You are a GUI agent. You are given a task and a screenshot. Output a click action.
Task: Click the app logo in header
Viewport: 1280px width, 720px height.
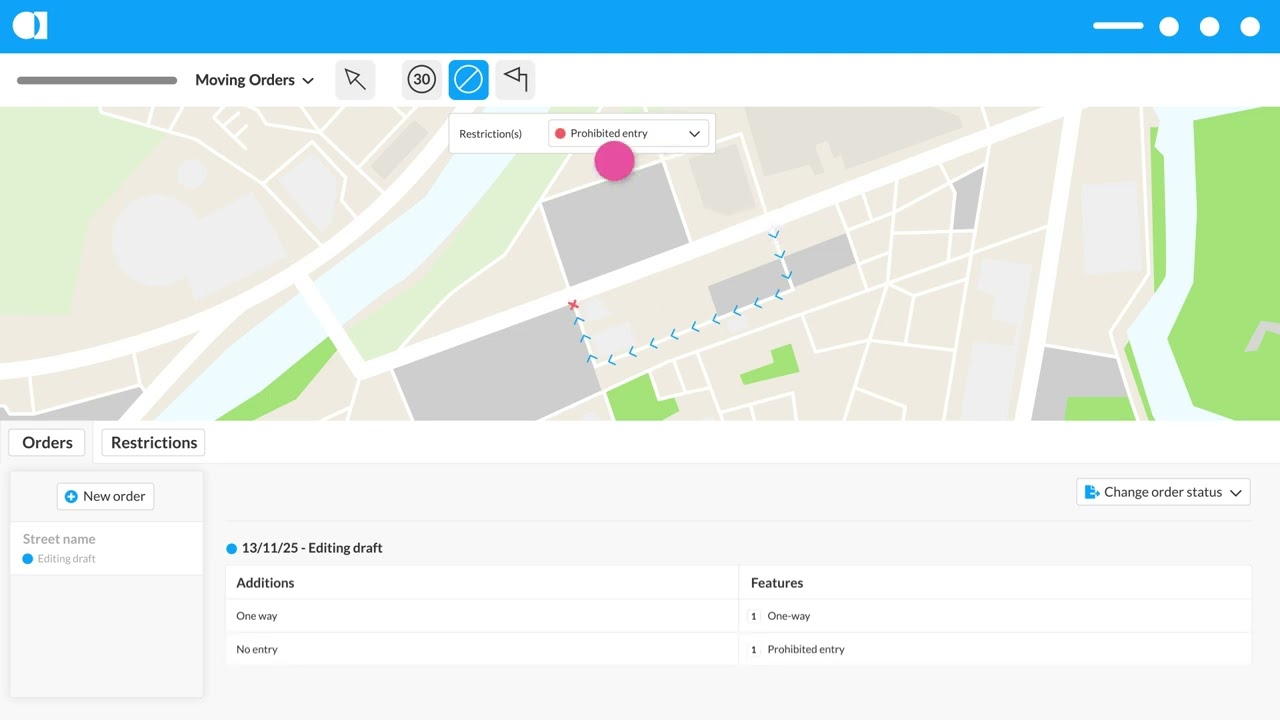[x=30, y=26]
